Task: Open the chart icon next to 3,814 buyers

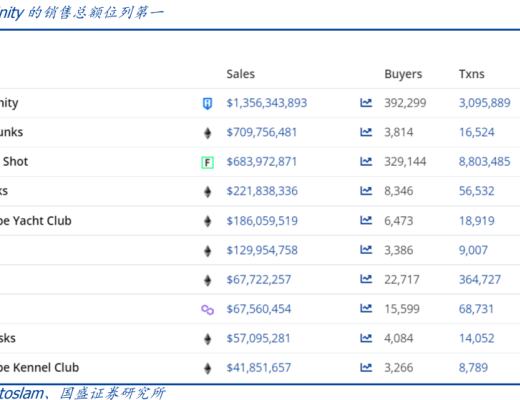Action: pyautogui.click(x=366, y=132)
